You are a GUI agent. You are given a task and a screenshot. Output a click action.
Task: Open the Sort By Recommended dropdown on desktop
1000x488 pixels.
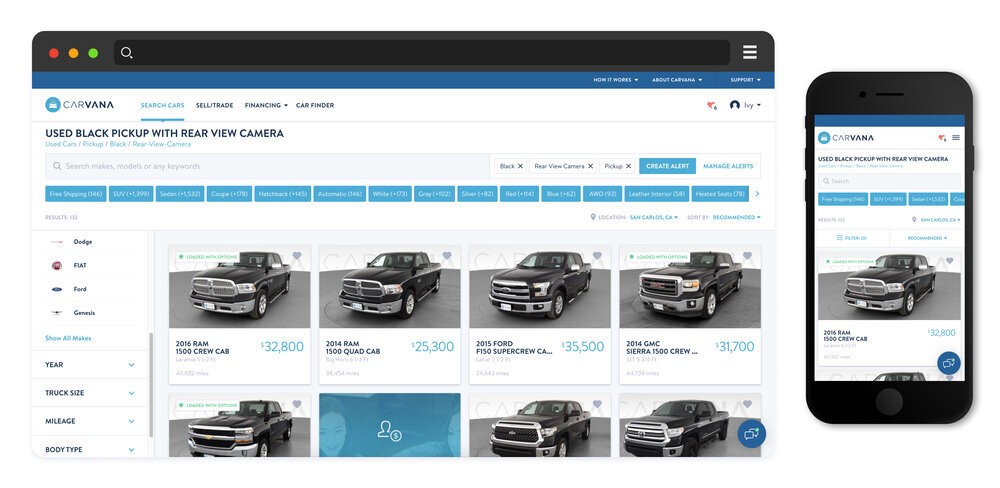737,218
